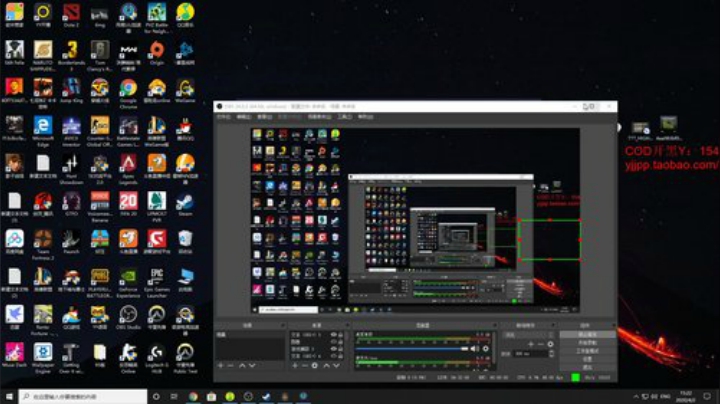Screen dimensions: 720x404
Task: Add a new source in sources panel
Action: 295,365
